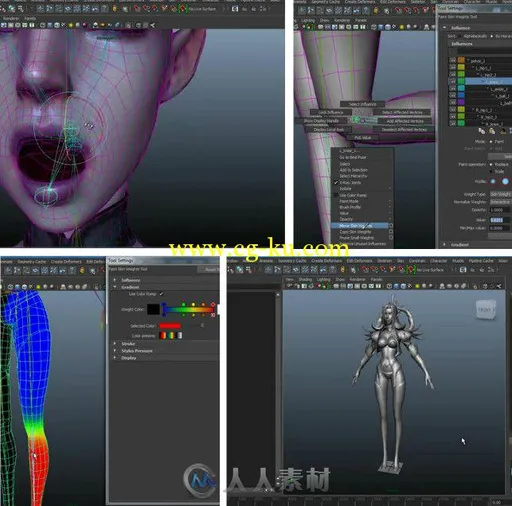Choose Select Hierarchy in context menu
512x506 pixels.
pos(353,176)
